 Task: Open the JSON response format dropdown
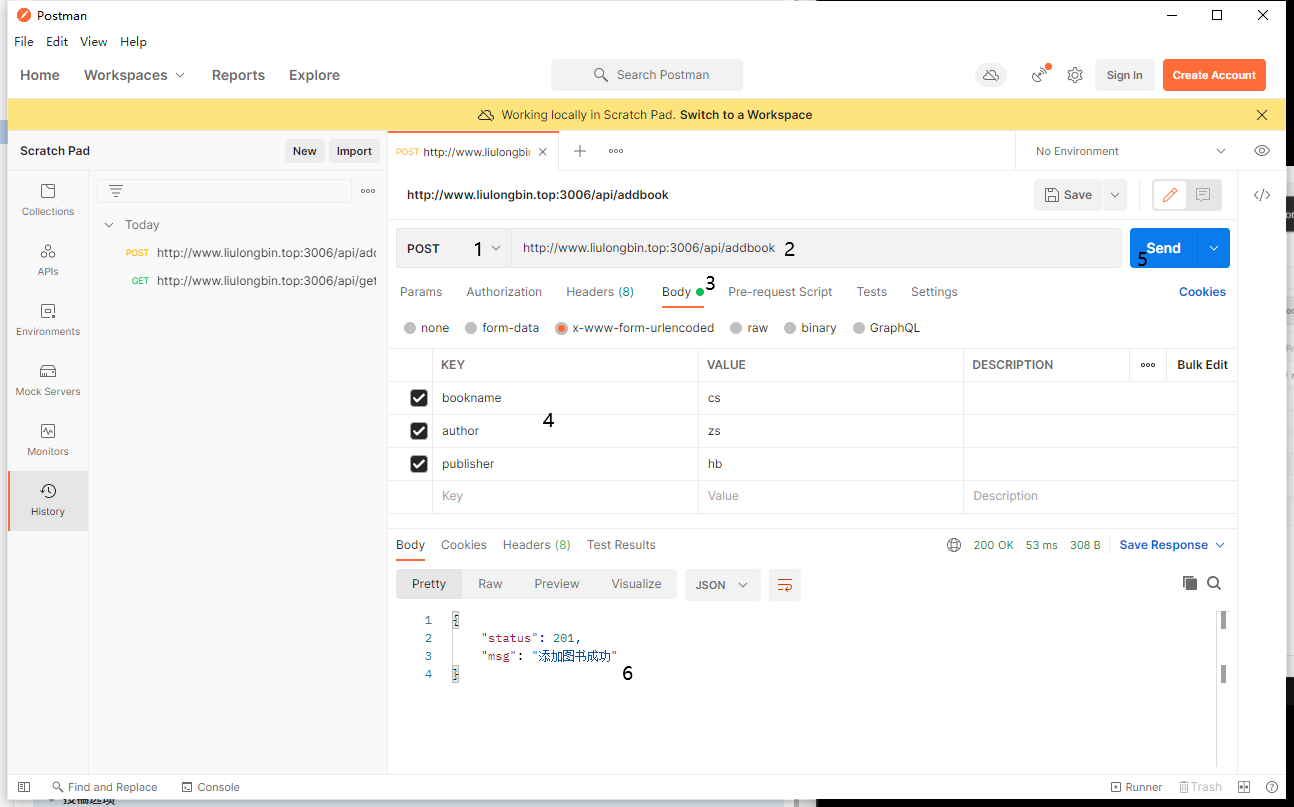723,585
